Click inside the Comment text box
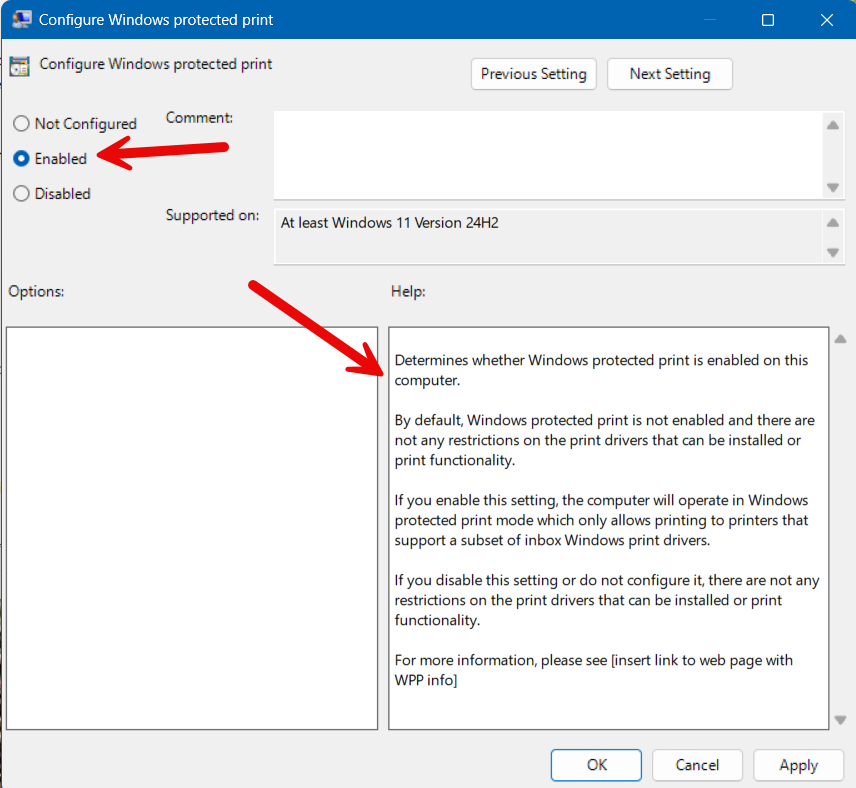Screen dimensions: 856x788 point(548,155)
